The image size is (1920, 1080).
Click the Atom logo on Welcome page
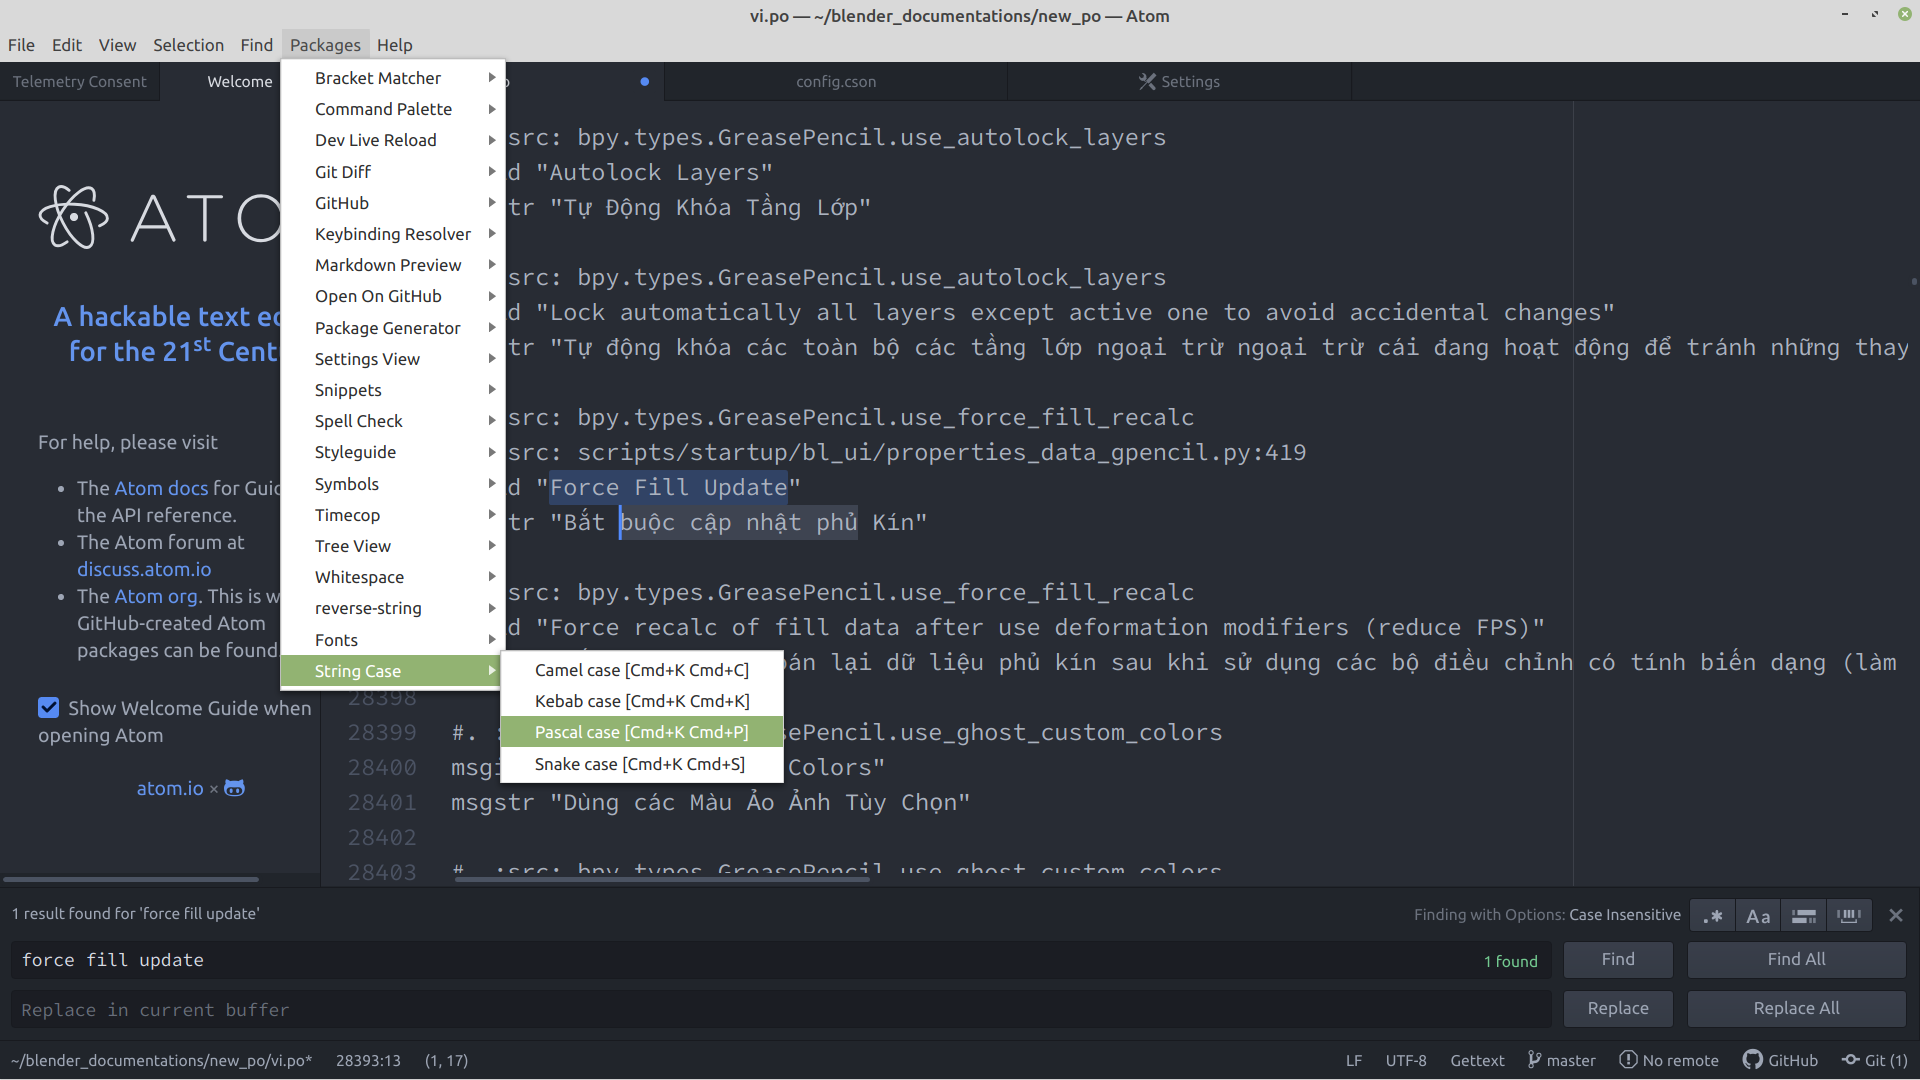click(74, 217)
